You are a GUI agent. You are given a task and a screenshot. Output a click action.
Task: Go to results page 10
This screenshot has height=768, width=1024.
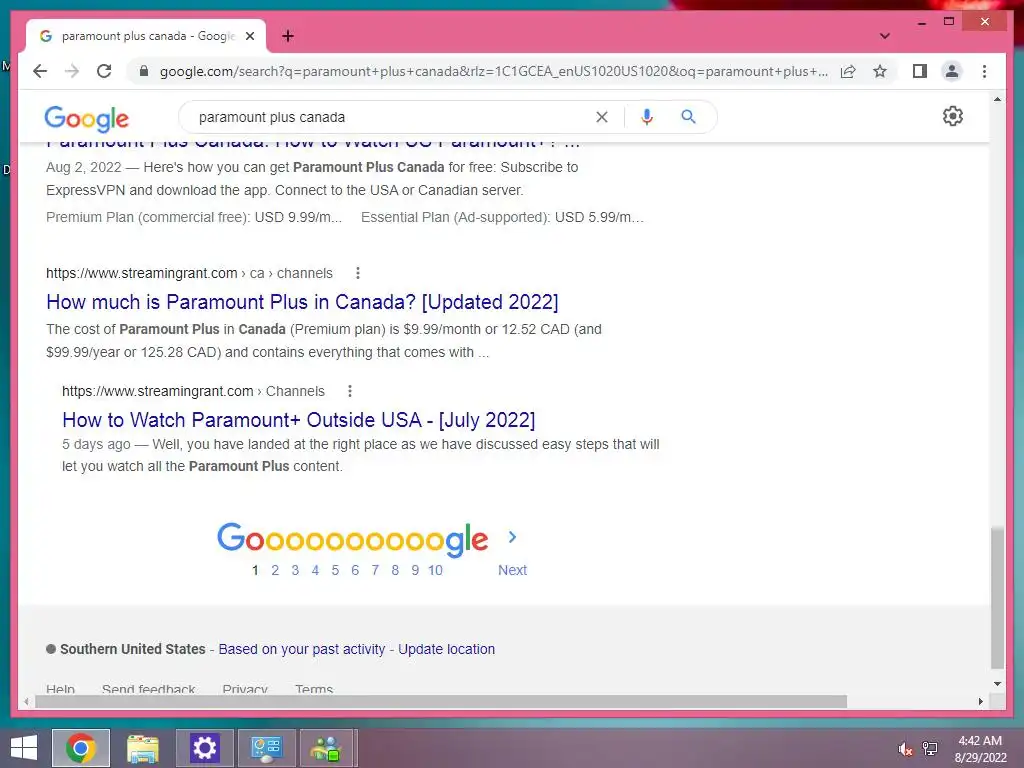pos(435,570)
